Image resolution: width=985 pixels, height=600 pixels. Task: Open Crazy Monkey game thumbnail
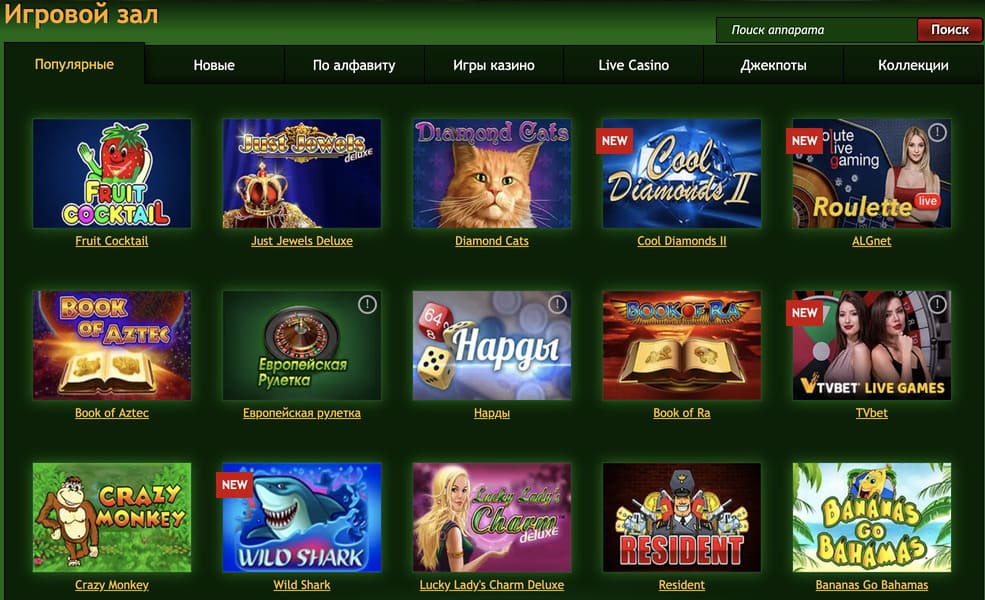(112, 517)
